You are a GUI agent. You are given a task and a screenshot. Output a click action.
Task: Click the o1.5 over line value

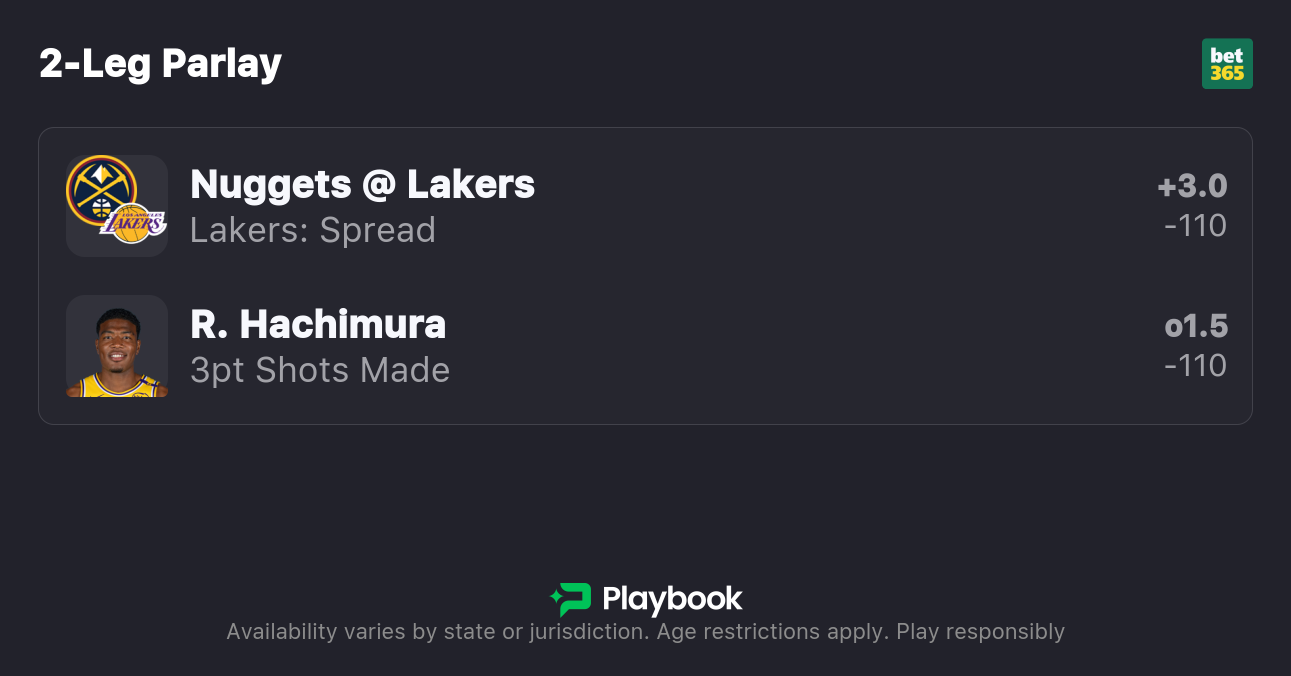[1196, 326]
